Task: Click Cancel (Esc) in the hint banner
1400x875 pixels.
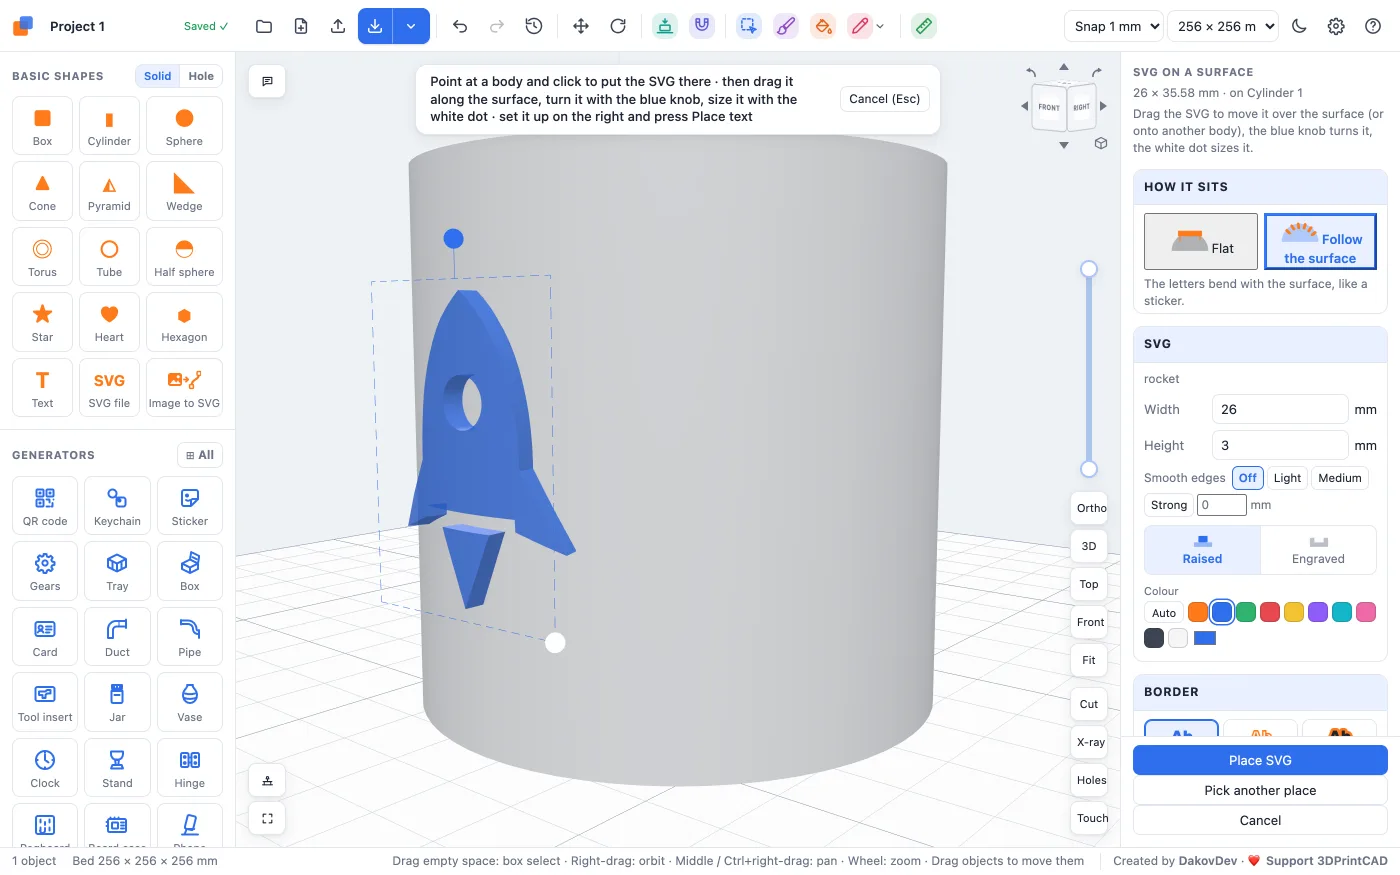Action: [885, 99]
